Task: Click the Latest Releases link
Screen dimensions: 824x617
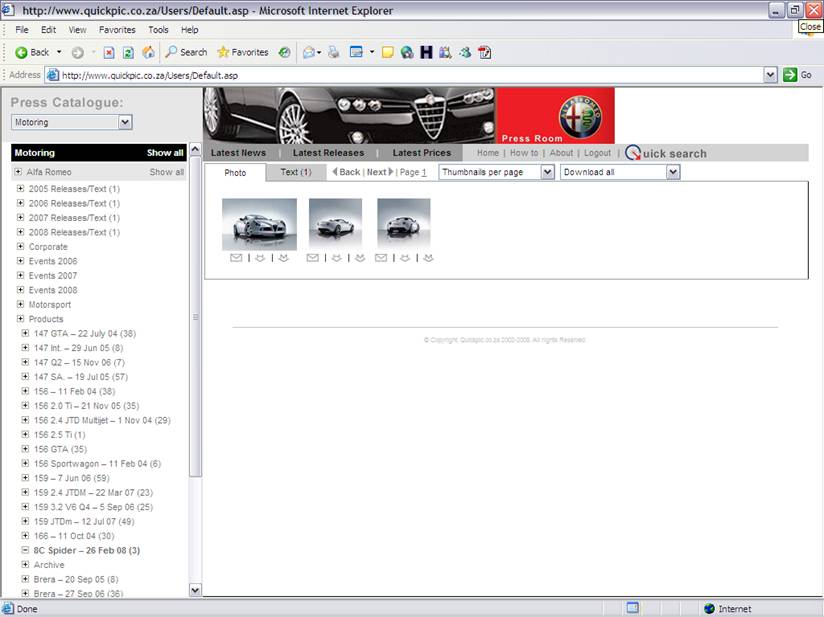Action: [328, 152]
